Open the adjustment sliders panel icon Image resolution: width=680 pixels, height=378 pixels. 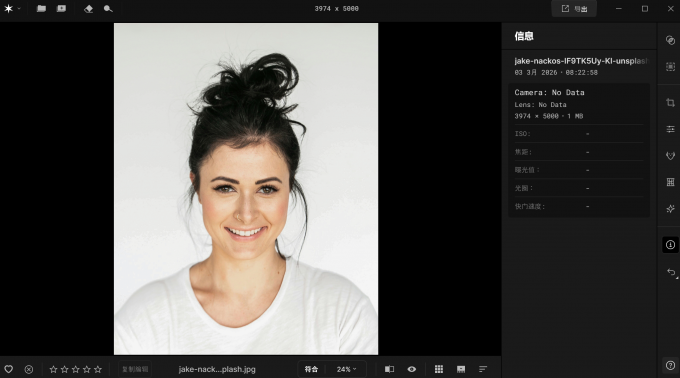(x=670, y=129)
